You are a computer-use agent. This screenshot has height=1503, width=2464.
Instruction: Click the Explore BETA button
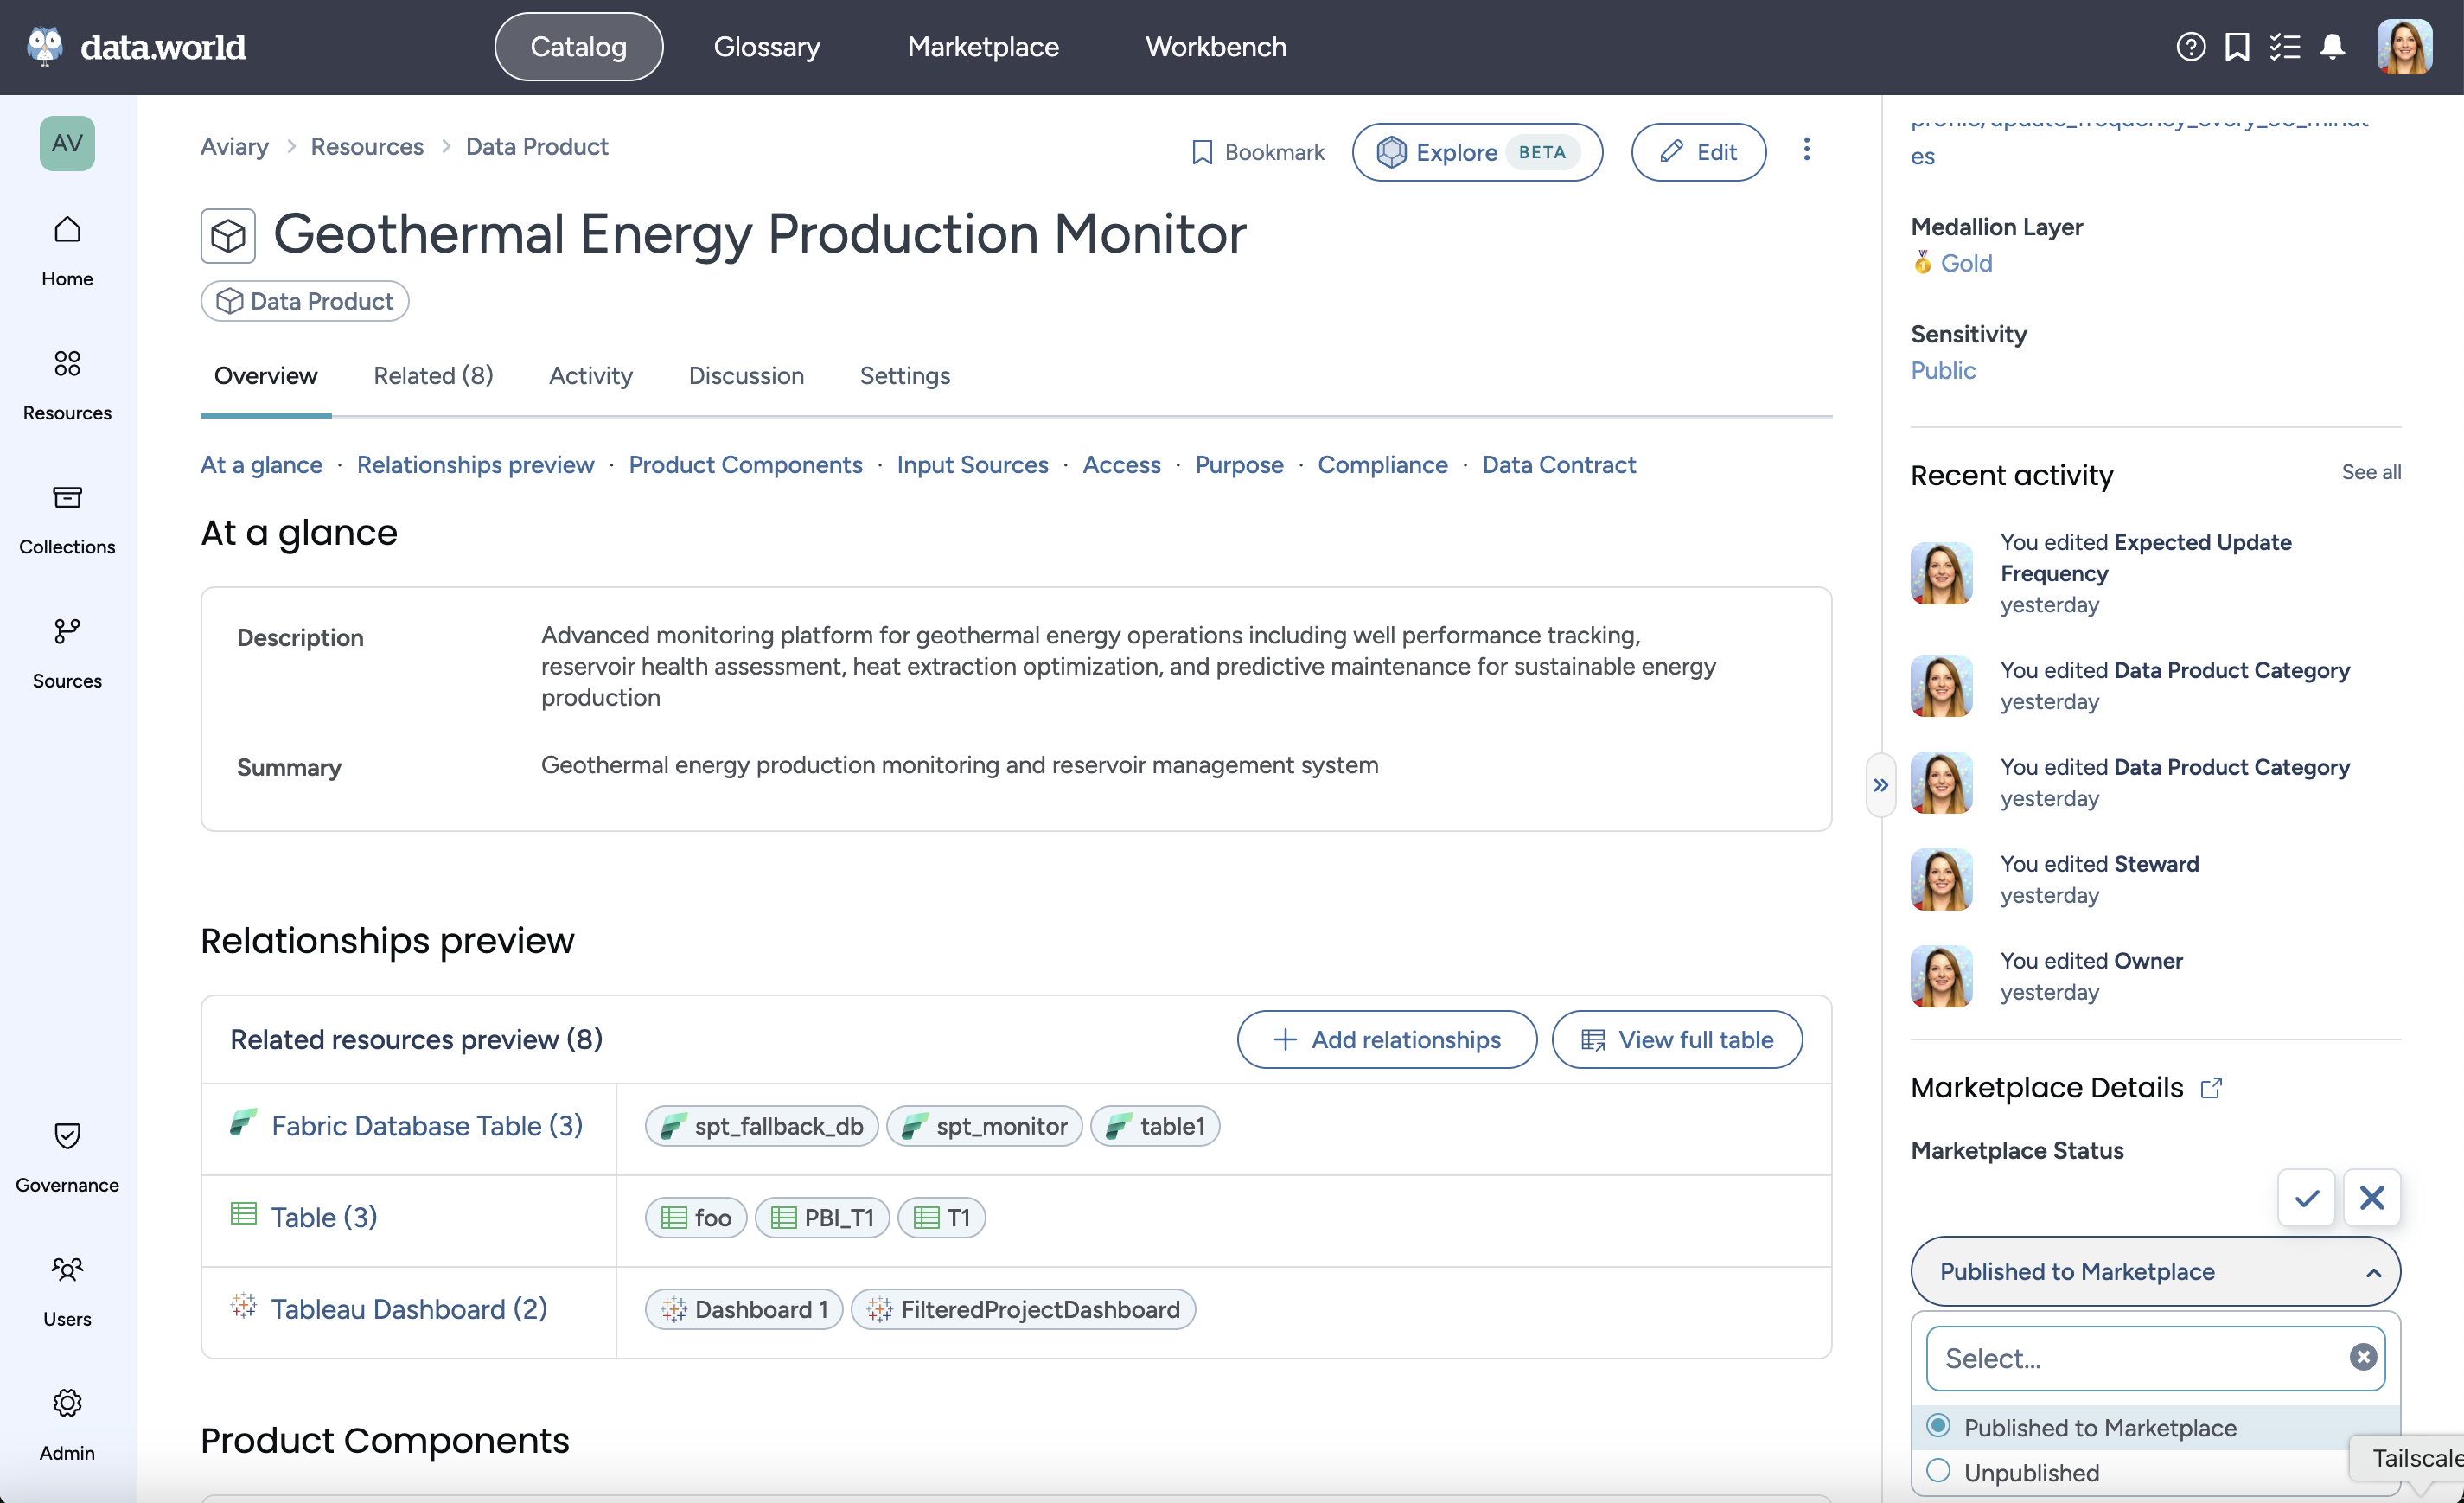pyautogui.click(x=1476, y=152)
